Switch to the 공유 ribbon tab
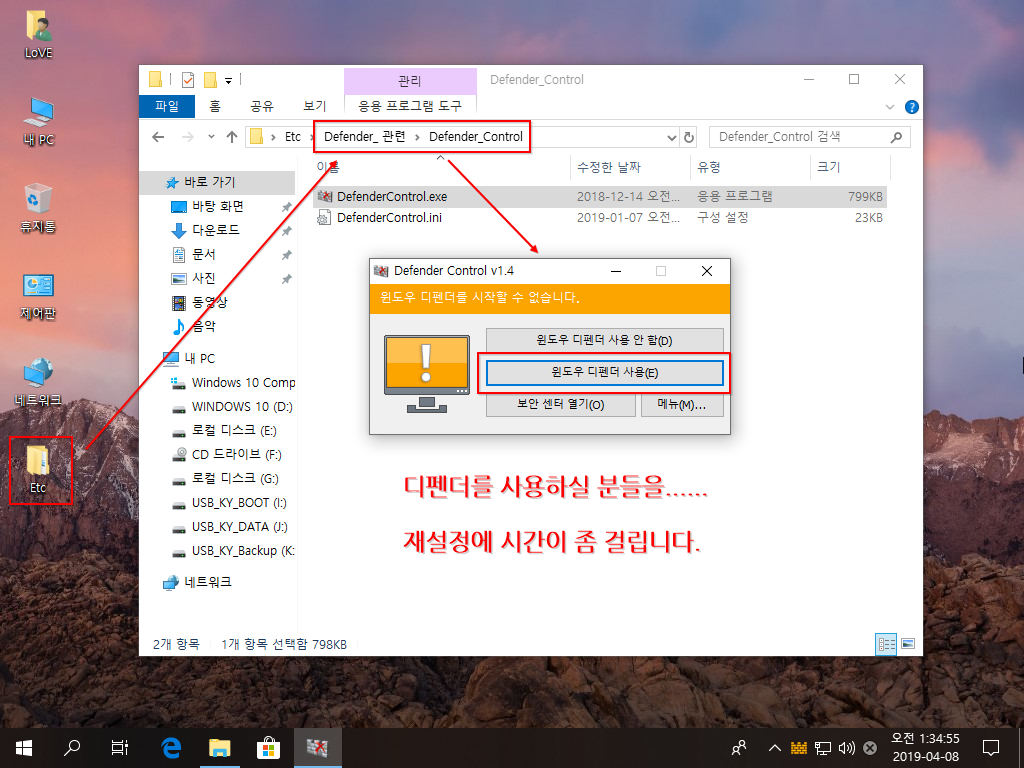1024x768 pixels. coord(262,106)
